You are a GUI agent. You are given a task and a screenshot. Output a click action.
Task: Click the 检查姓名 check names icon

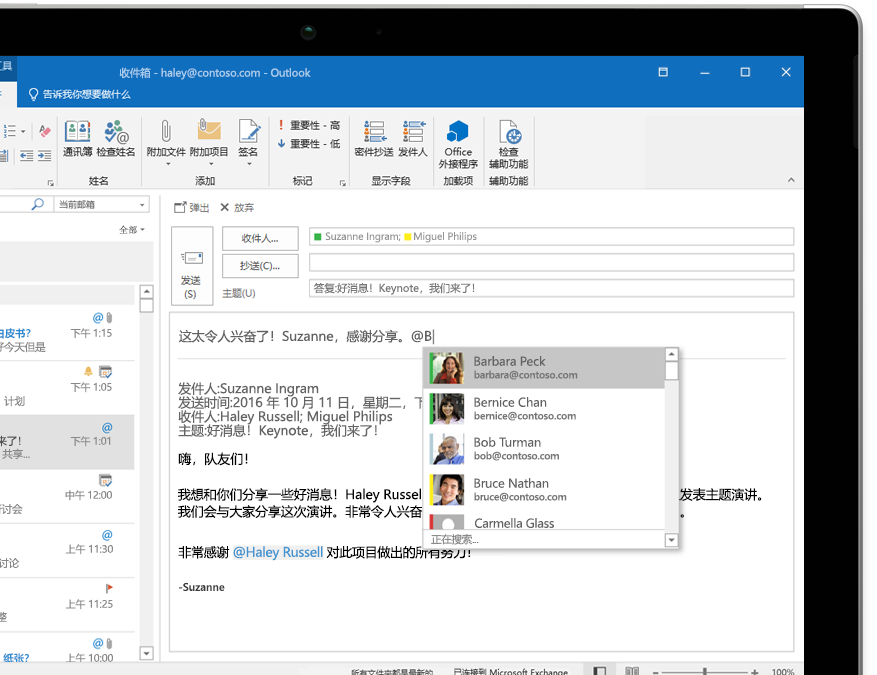click(x=117, y=139)
